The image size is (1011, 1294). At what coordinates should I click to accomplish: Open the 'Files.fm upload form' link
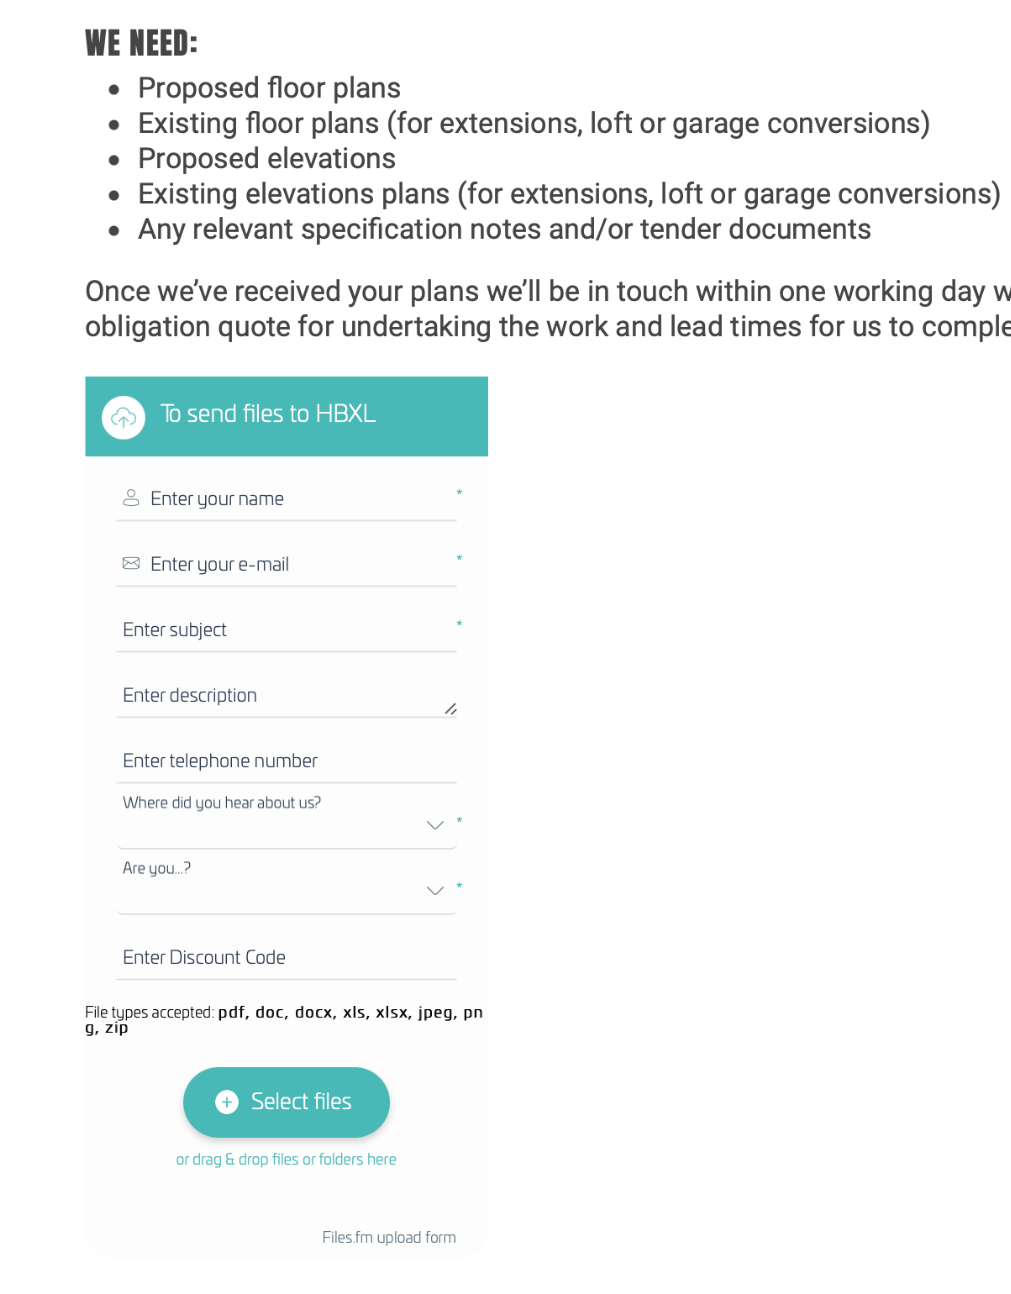(389, 1238)
